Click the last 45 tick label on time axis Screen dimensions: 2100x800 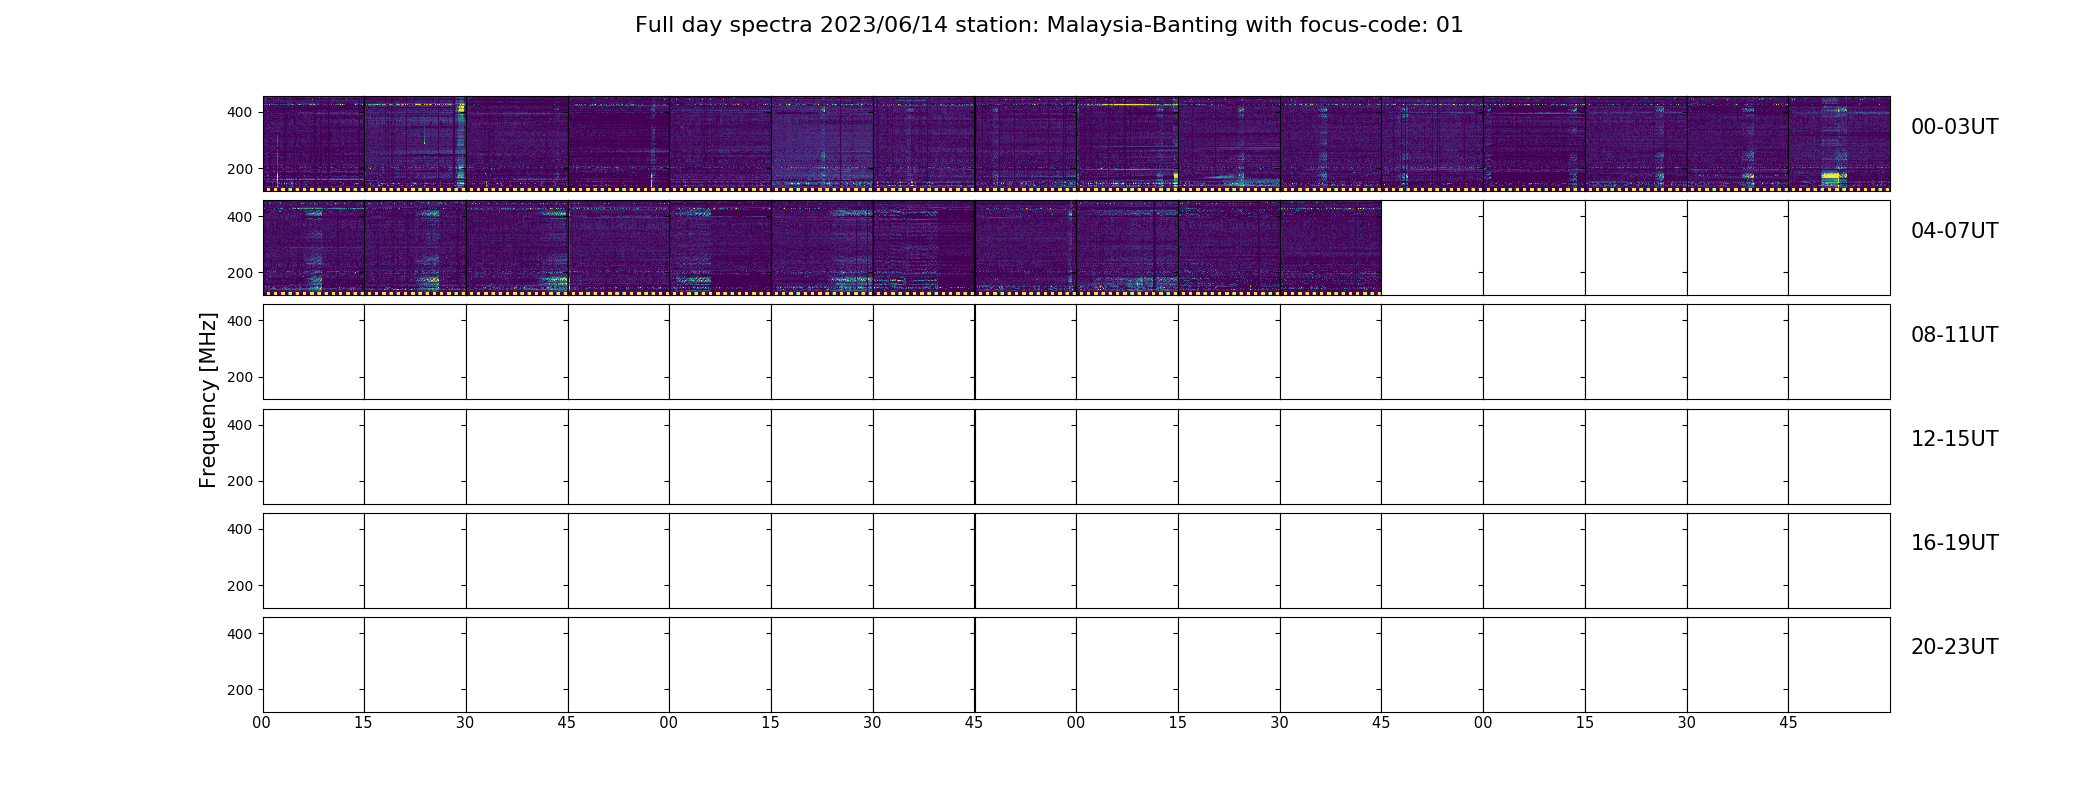point(1788,723)
